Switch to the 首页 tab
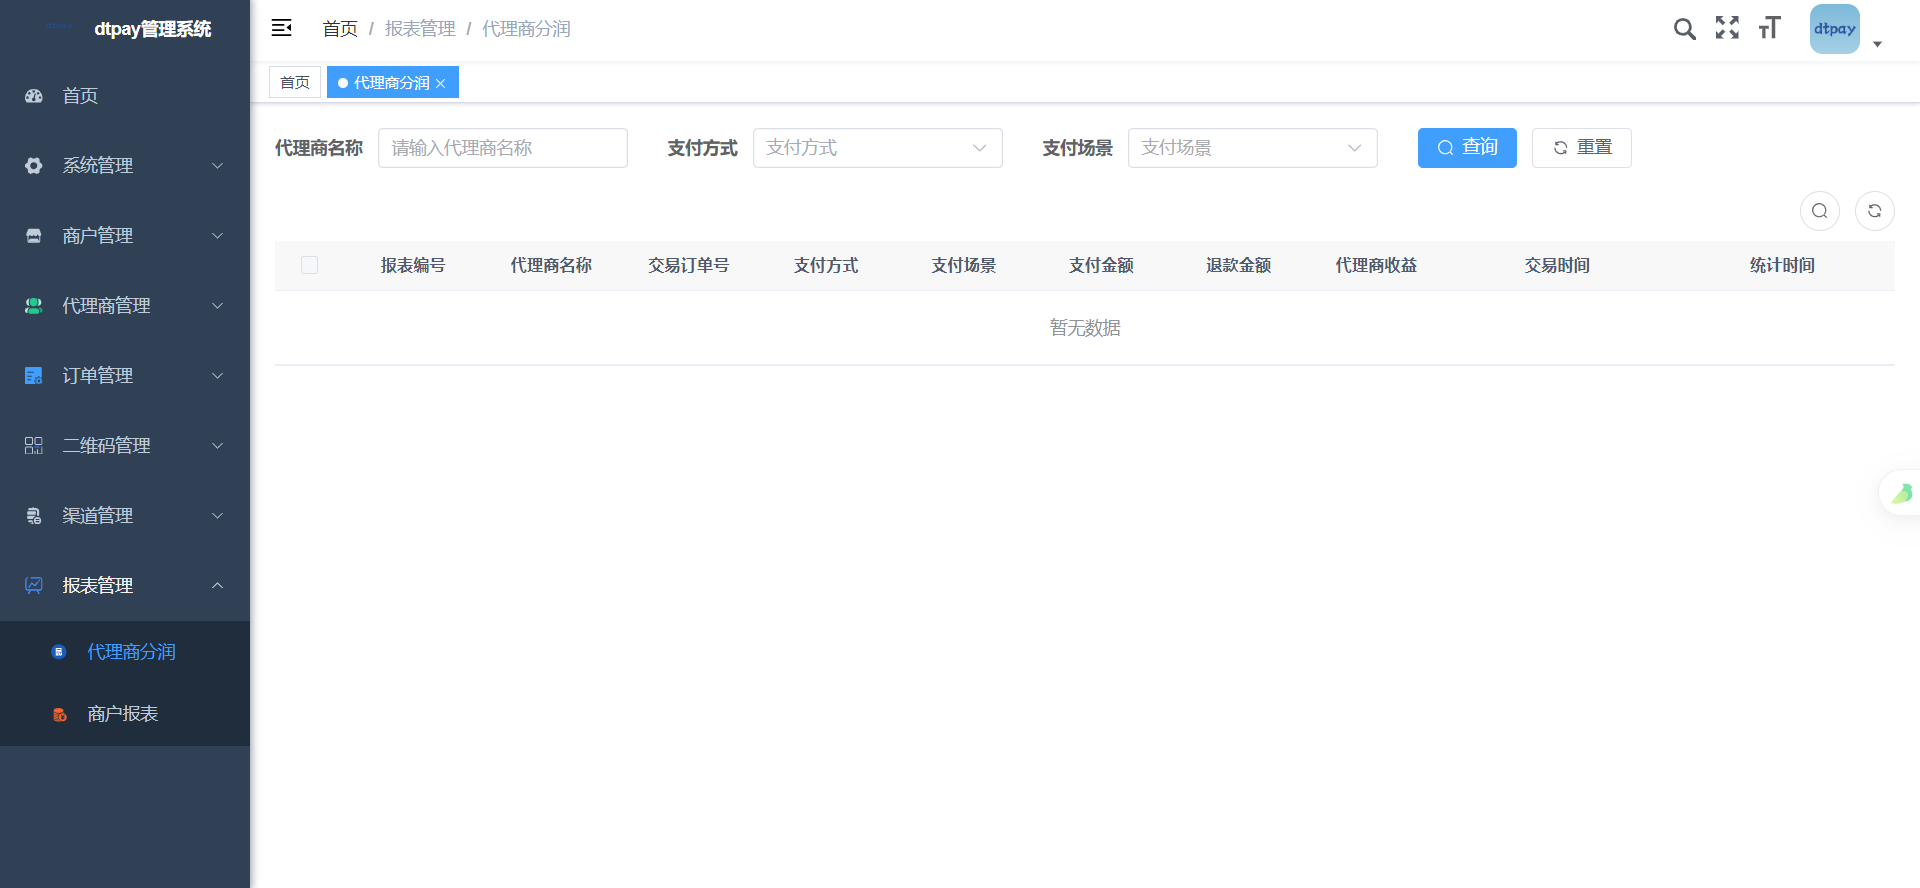The width and height of the screenshot is (1920, 888). tap(295, 82)
